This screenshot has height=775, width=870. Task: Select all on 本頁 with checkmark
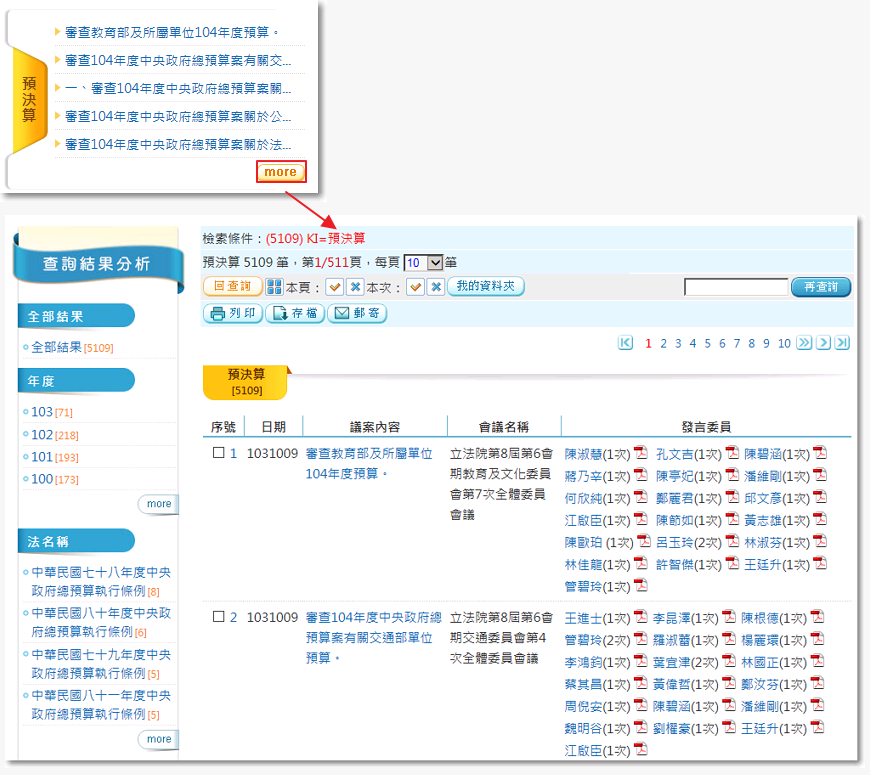pos(335,287)
